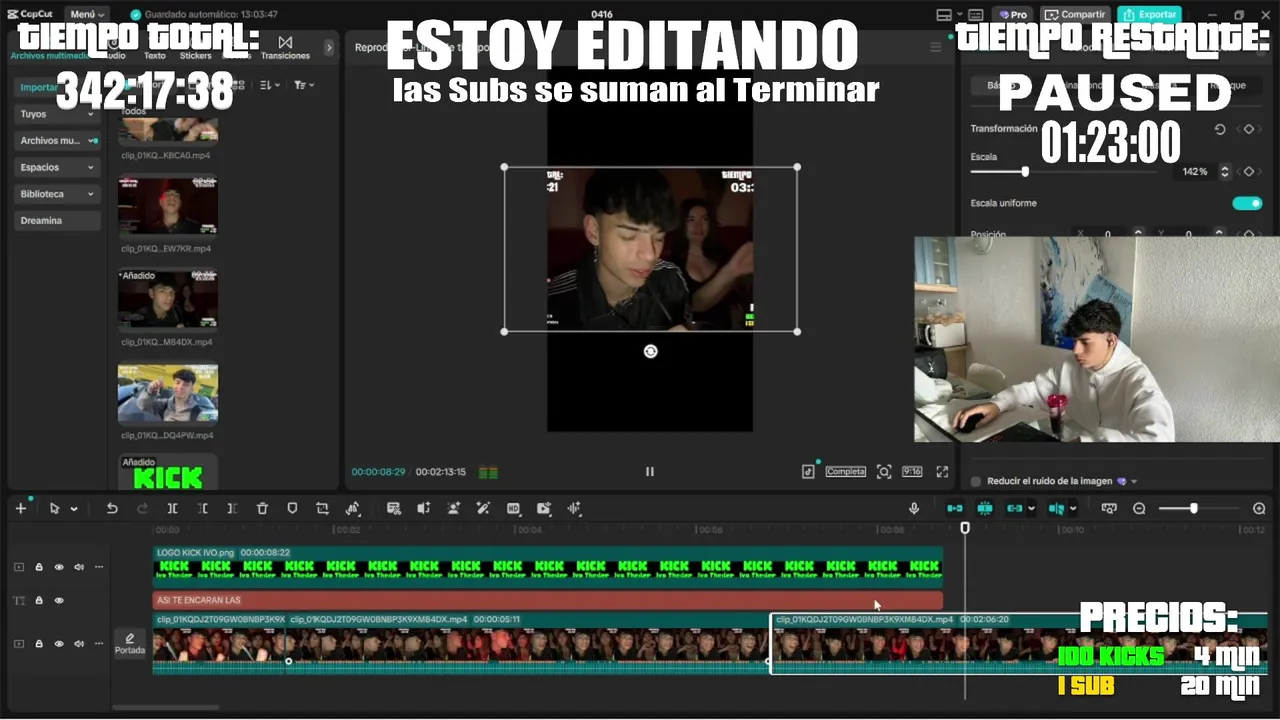Click the Portada cover button

pyautogui.click(x=129, y=644)
